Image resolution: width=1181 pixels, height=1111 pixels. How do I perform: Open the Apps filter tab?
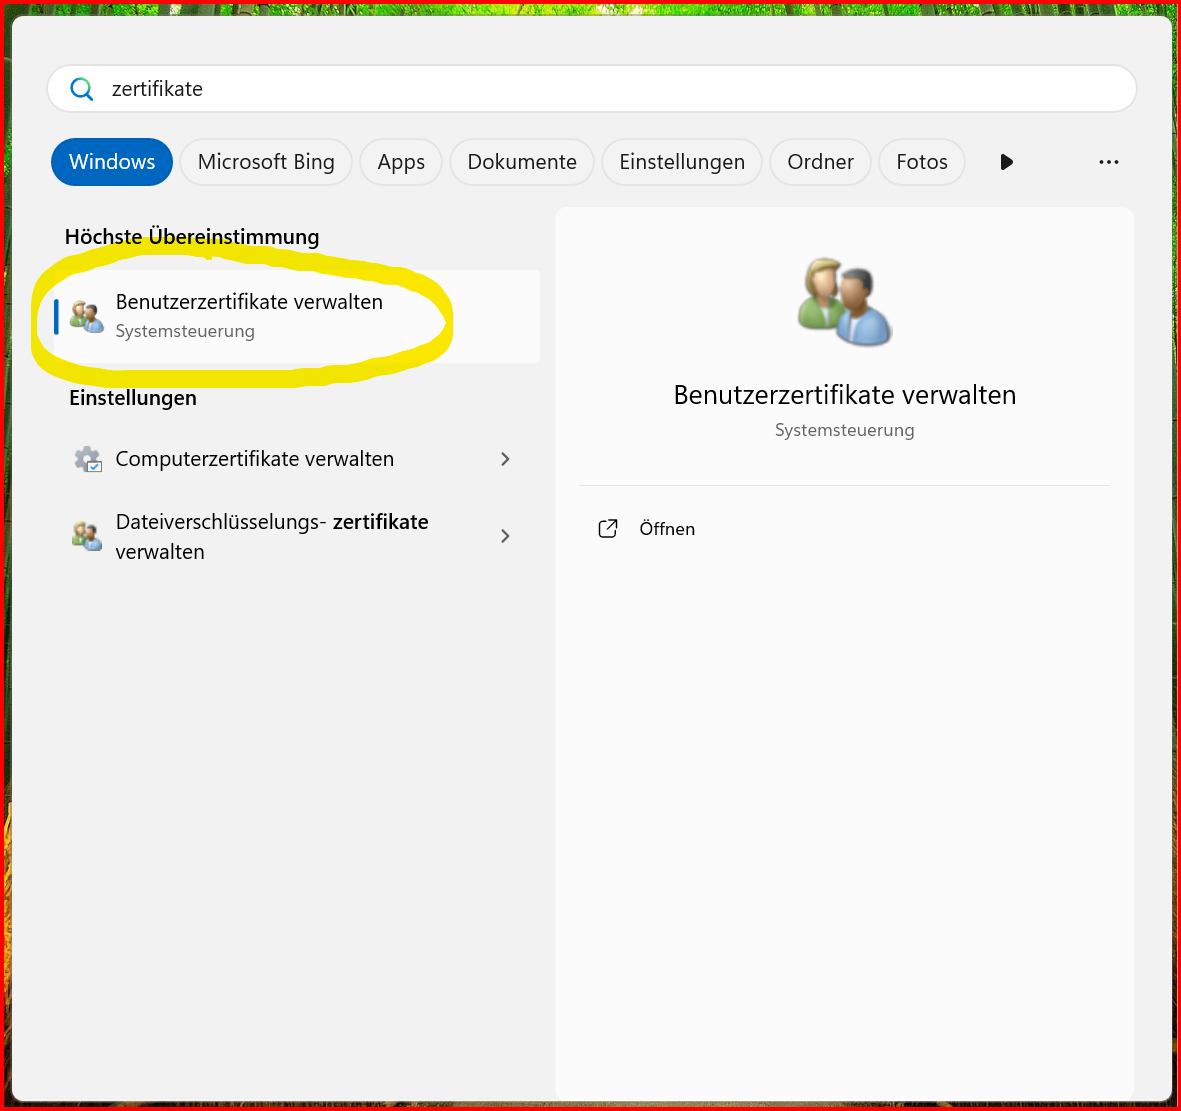click(401, 162)
